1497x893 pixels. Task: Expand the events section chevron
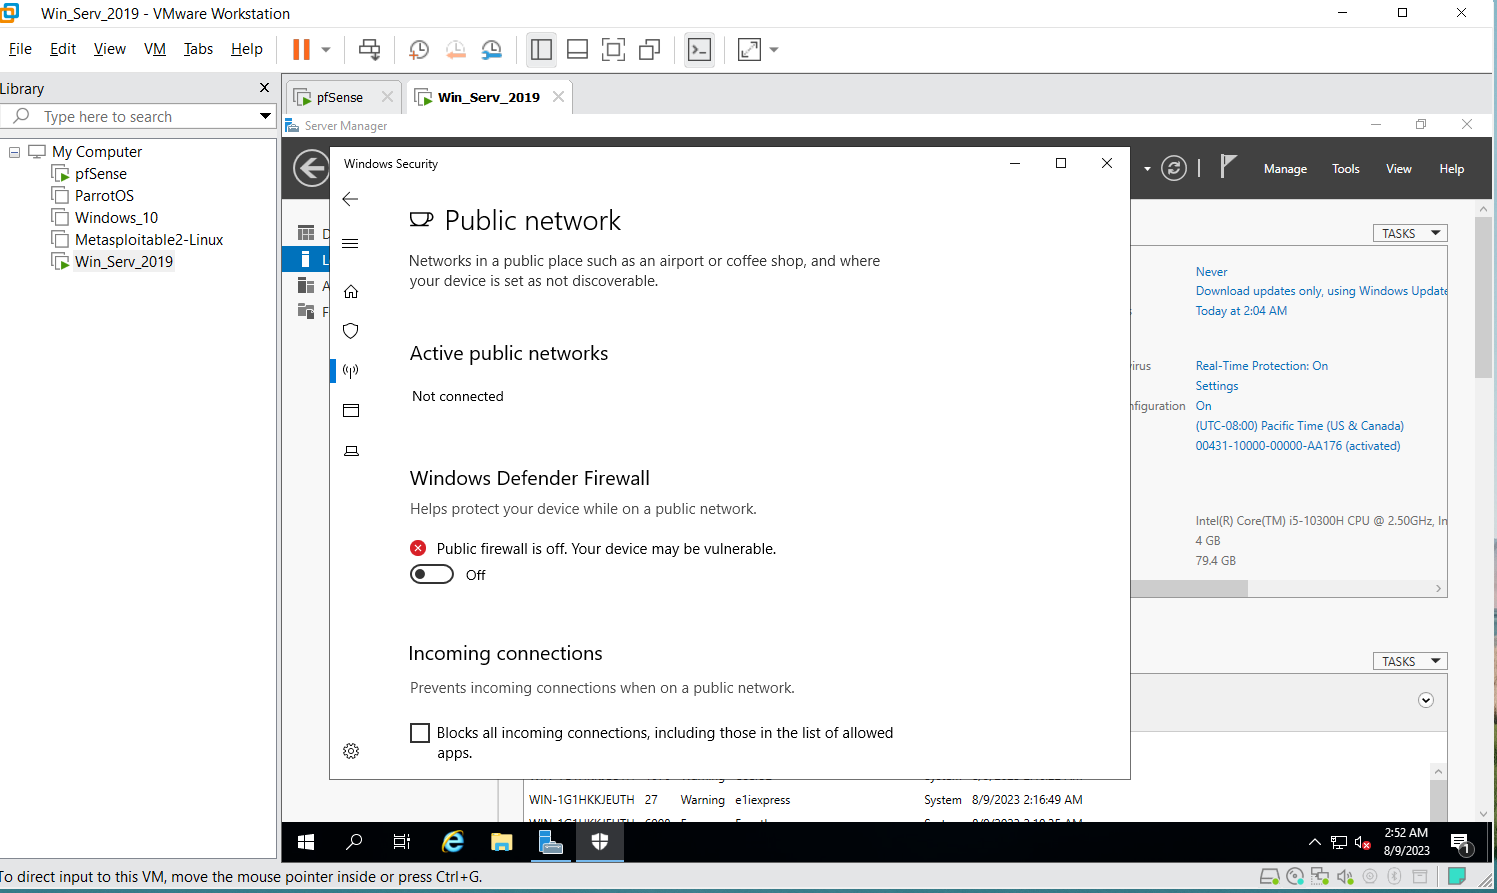coord(1426,700)
